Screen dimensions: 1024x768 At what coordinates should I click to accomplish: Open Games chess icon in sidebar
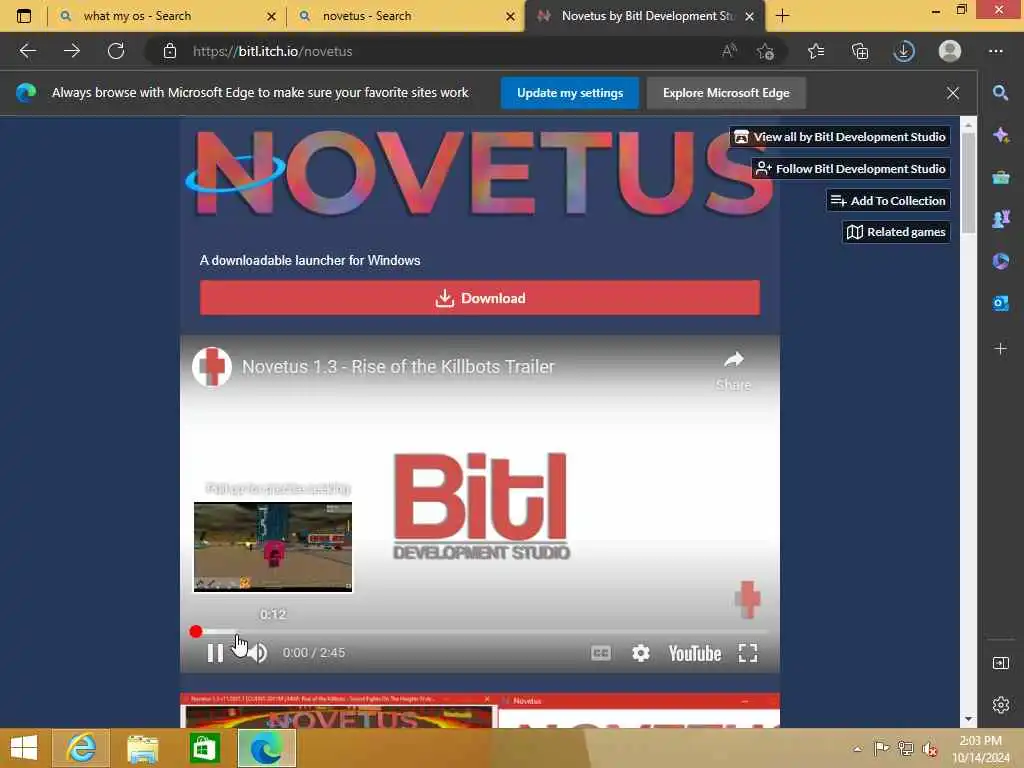1000,219
